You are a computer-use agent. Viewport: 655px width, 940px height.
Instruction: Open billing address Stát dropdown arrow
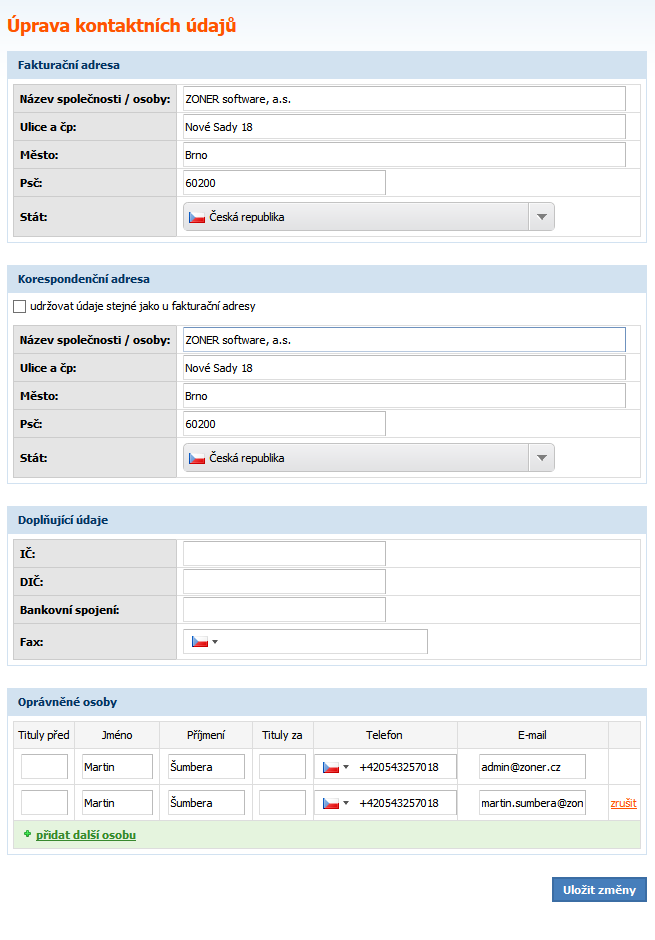[x=541, y=217]
